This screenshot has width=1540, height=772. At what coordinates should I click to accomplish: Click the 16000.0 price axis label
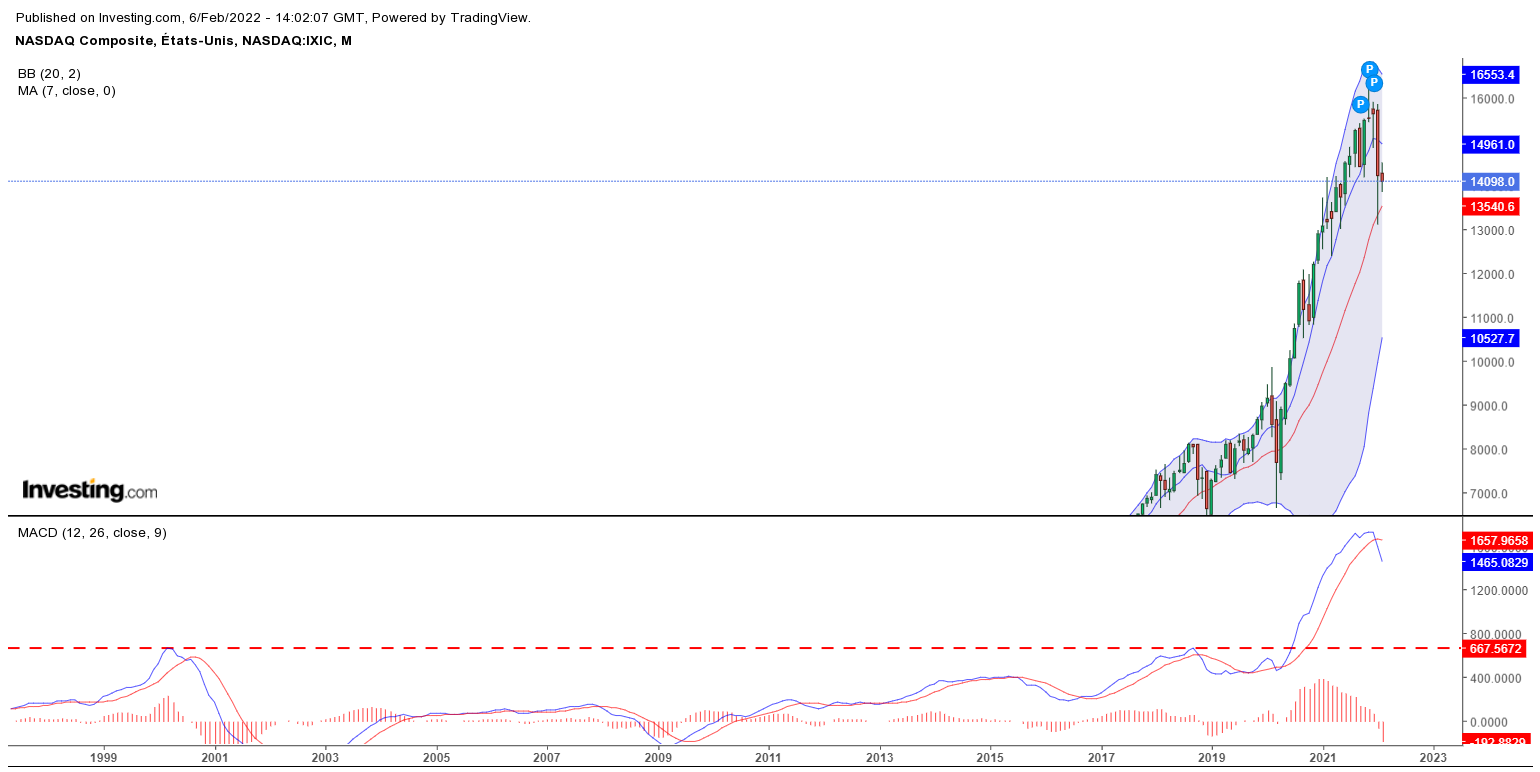pyautogui.click(x=1492, y=99)
